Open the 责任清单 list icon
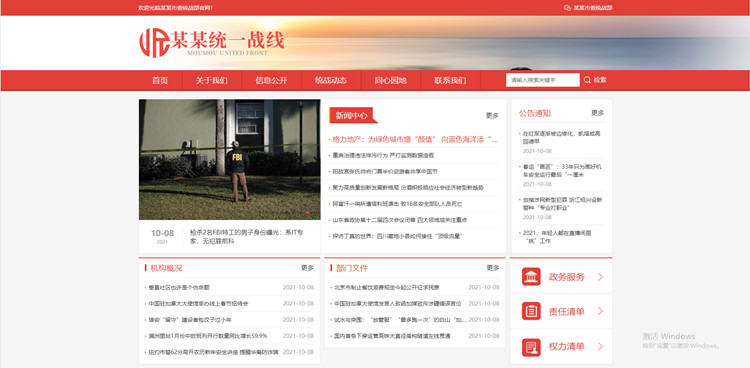Image resolution: width=750 pixels, height=368 pixels. click(x=531, y=311)
